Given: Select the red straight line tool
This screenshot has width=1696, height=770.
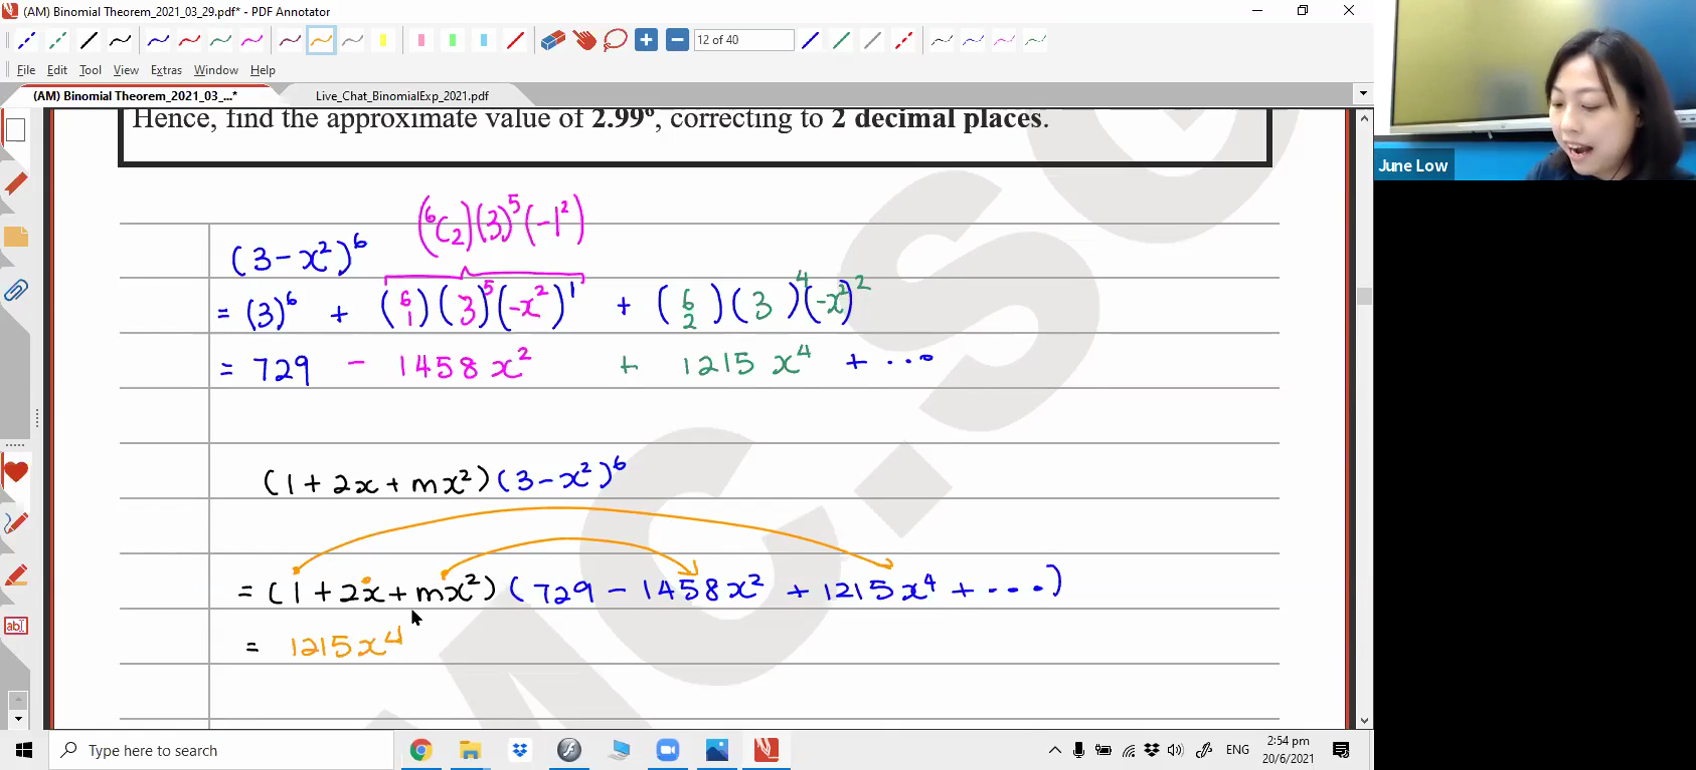Looking at the screenshot, I should tap(515, 41).
